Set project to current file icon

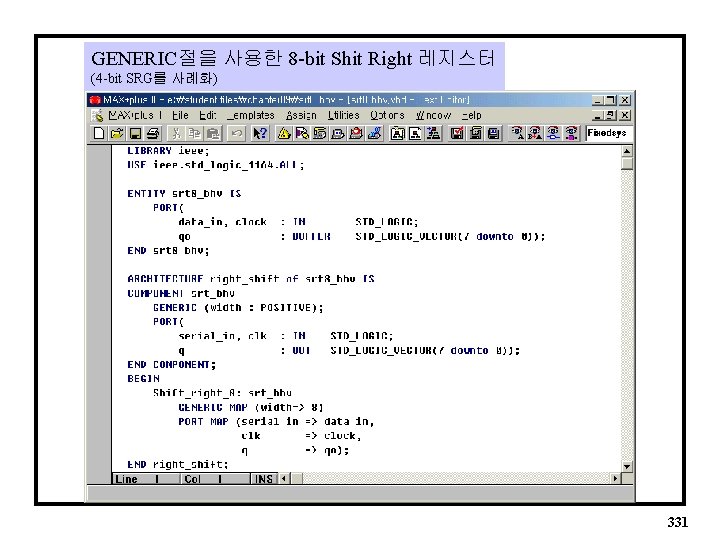coord(415,133)
